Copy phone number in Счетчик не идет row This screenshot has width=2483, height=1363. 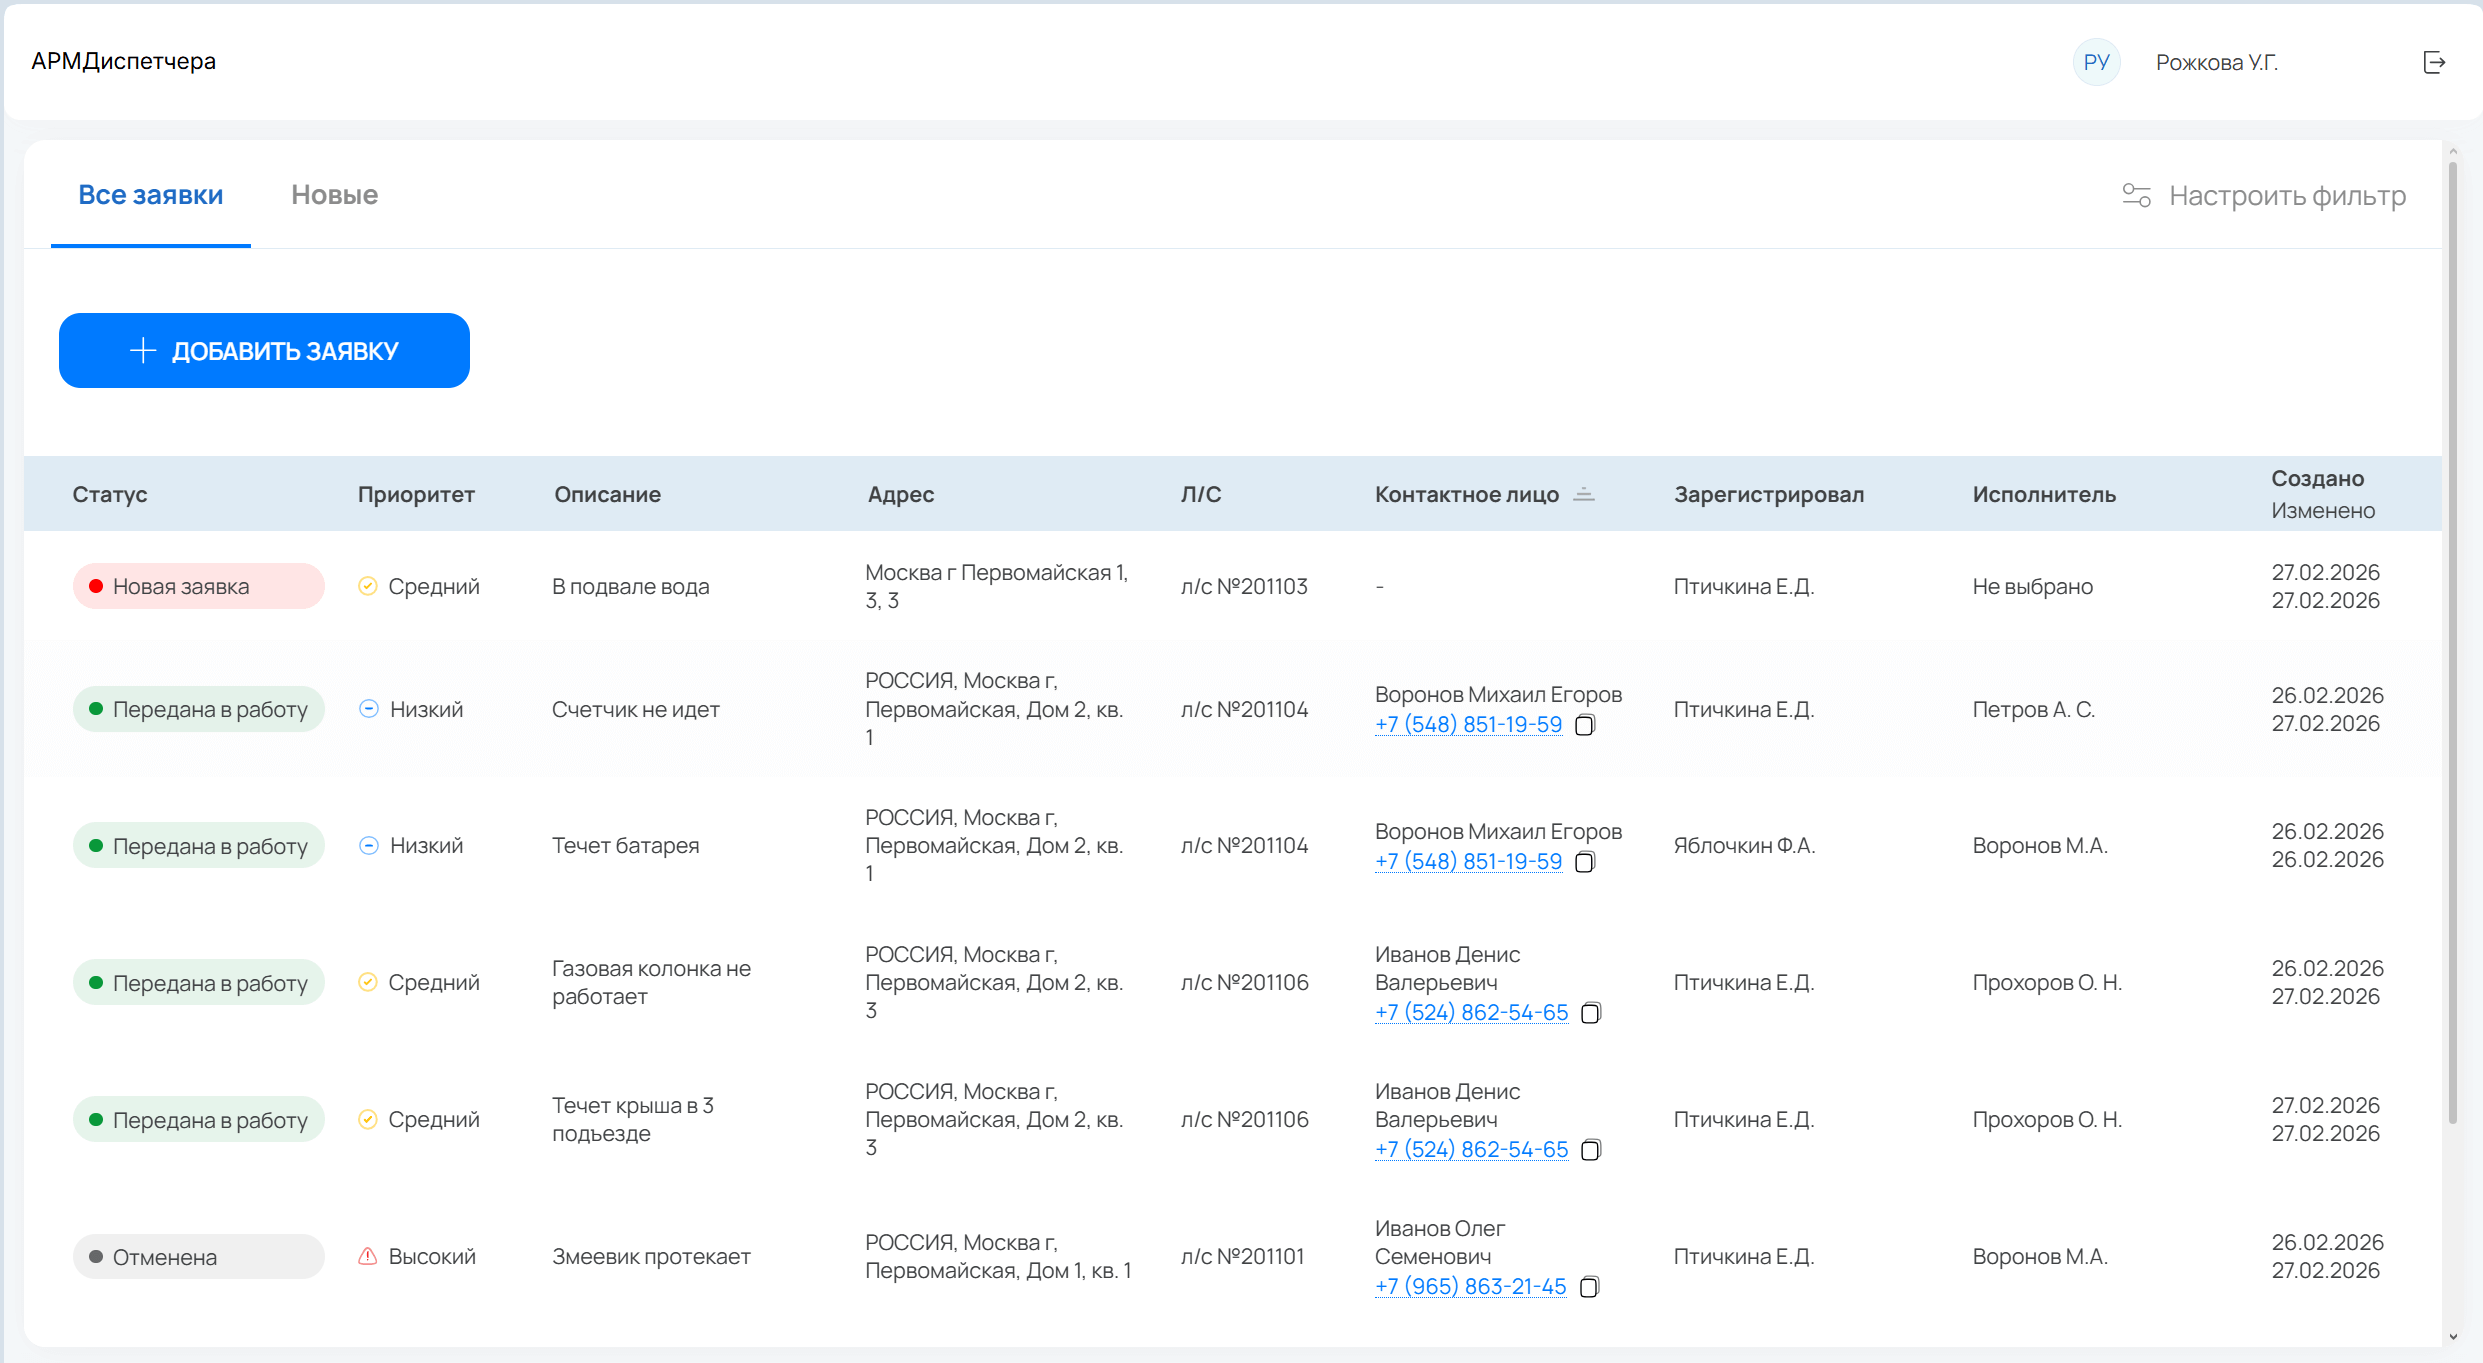coord(1585,725)
